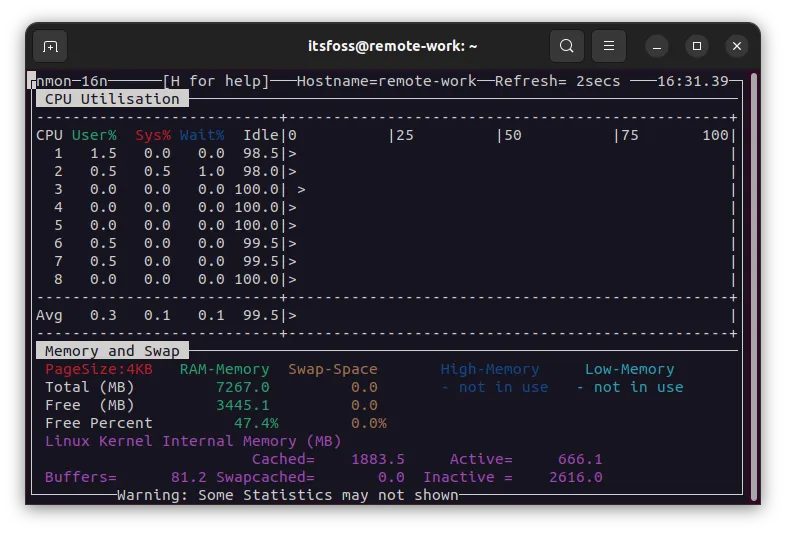Click the CPU Utilisation section header
Viewport: 786px width, 533px height.
(112, 99)
